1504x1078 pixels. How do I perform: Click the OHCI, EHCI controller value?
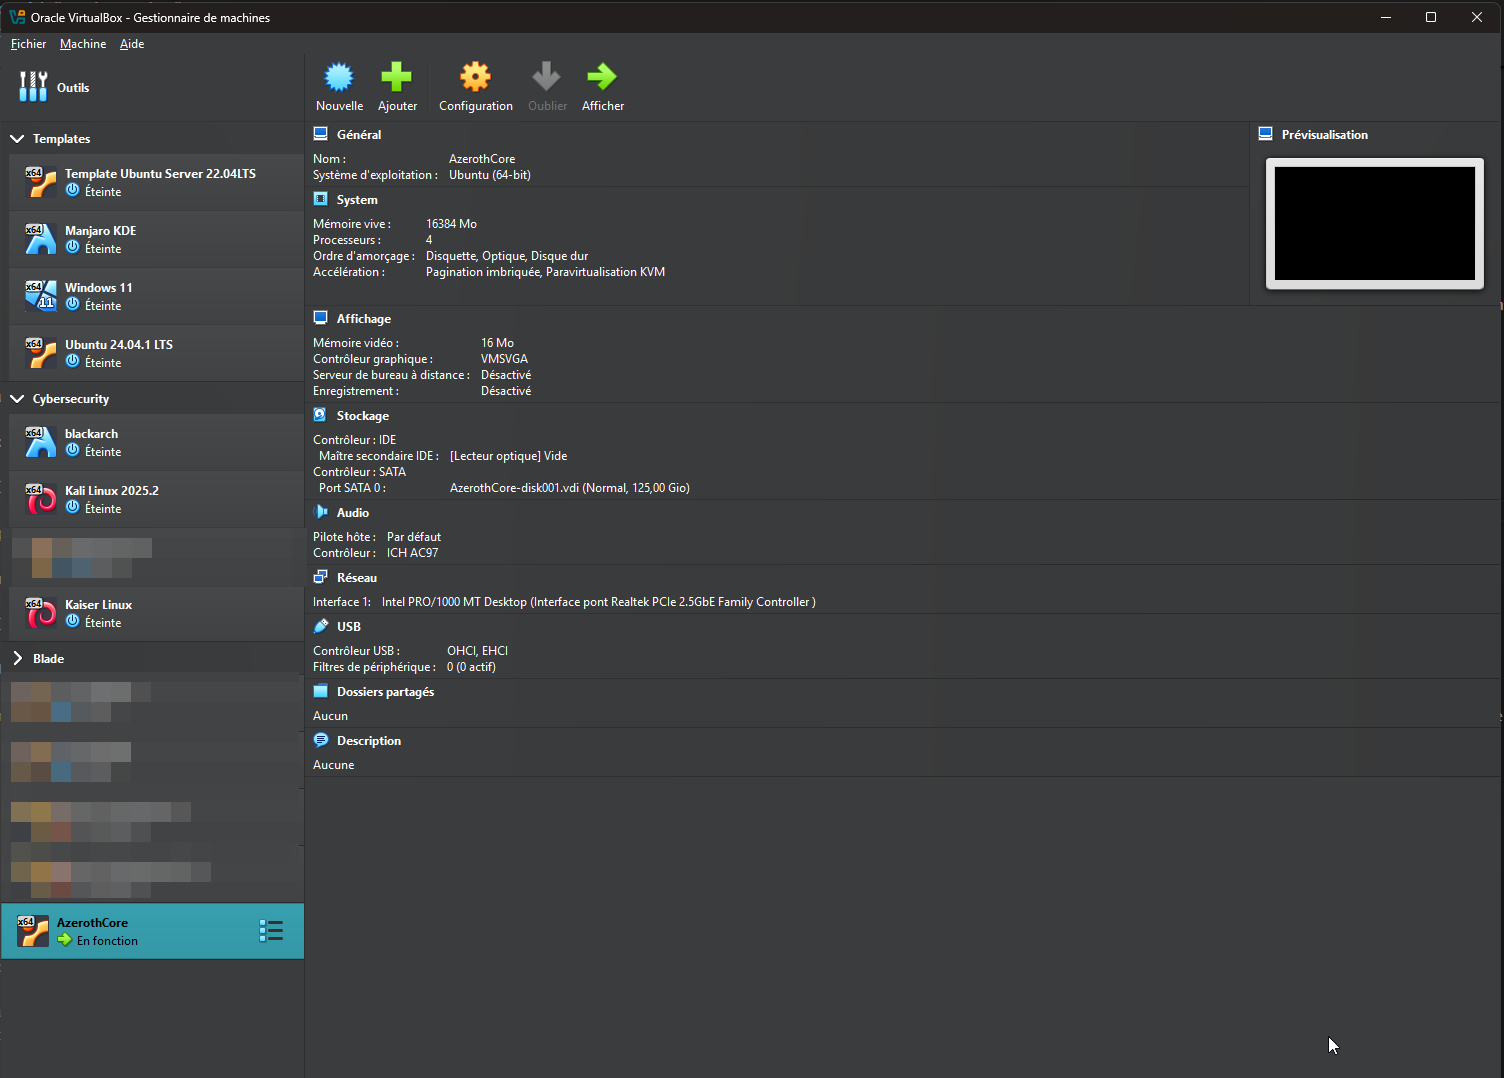pos(477,651)
